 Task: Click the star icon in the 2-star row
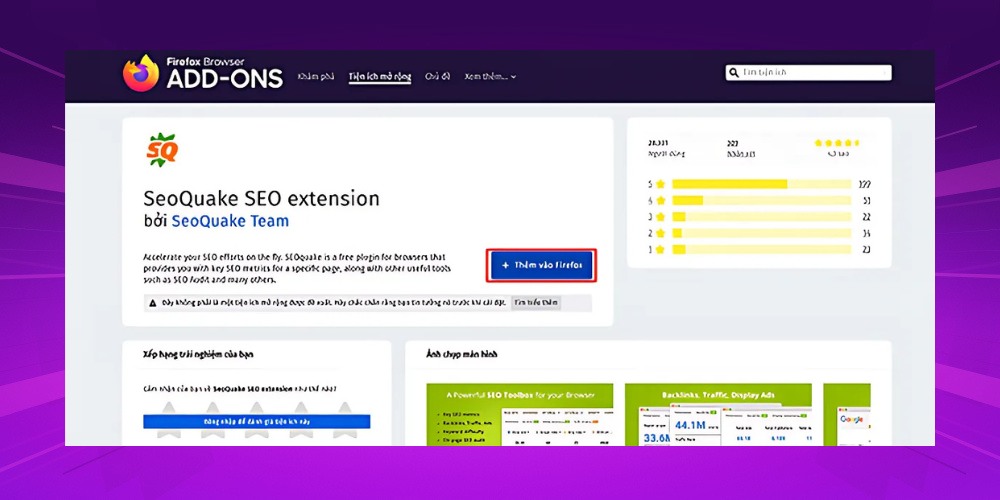(x=660, y=233)
